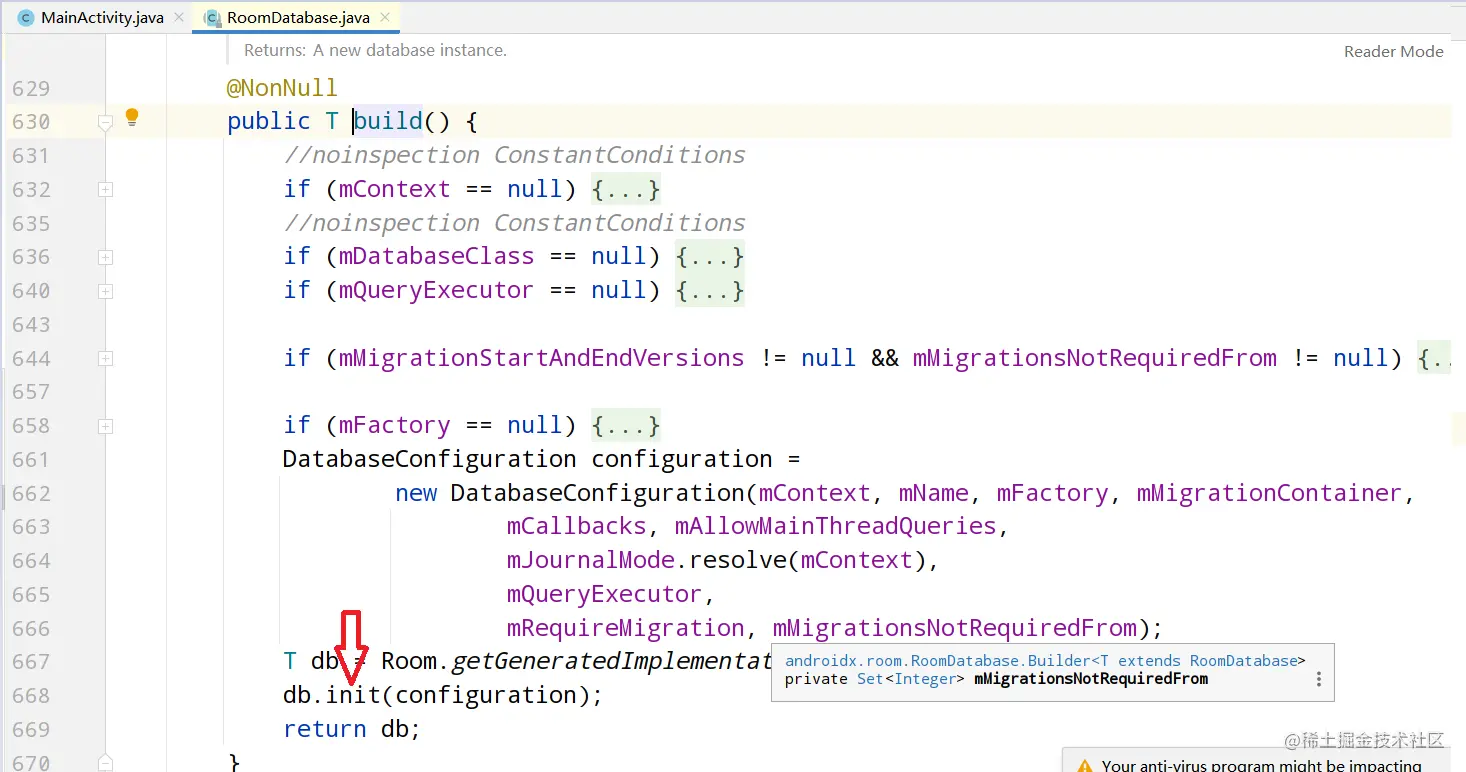Screen dimensions: 1466x772
Task: Click Set type link in tooltip
Action: (870, 679)
